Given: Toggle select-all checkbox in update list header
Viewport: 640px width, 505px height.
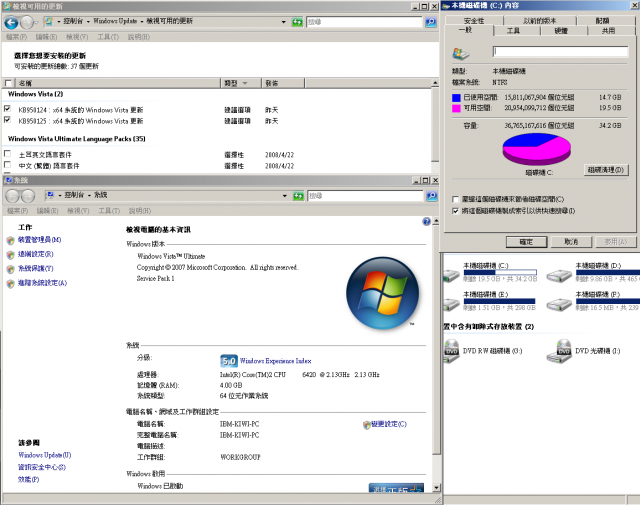Looking at the screenshot, I should tap(8, 83).
